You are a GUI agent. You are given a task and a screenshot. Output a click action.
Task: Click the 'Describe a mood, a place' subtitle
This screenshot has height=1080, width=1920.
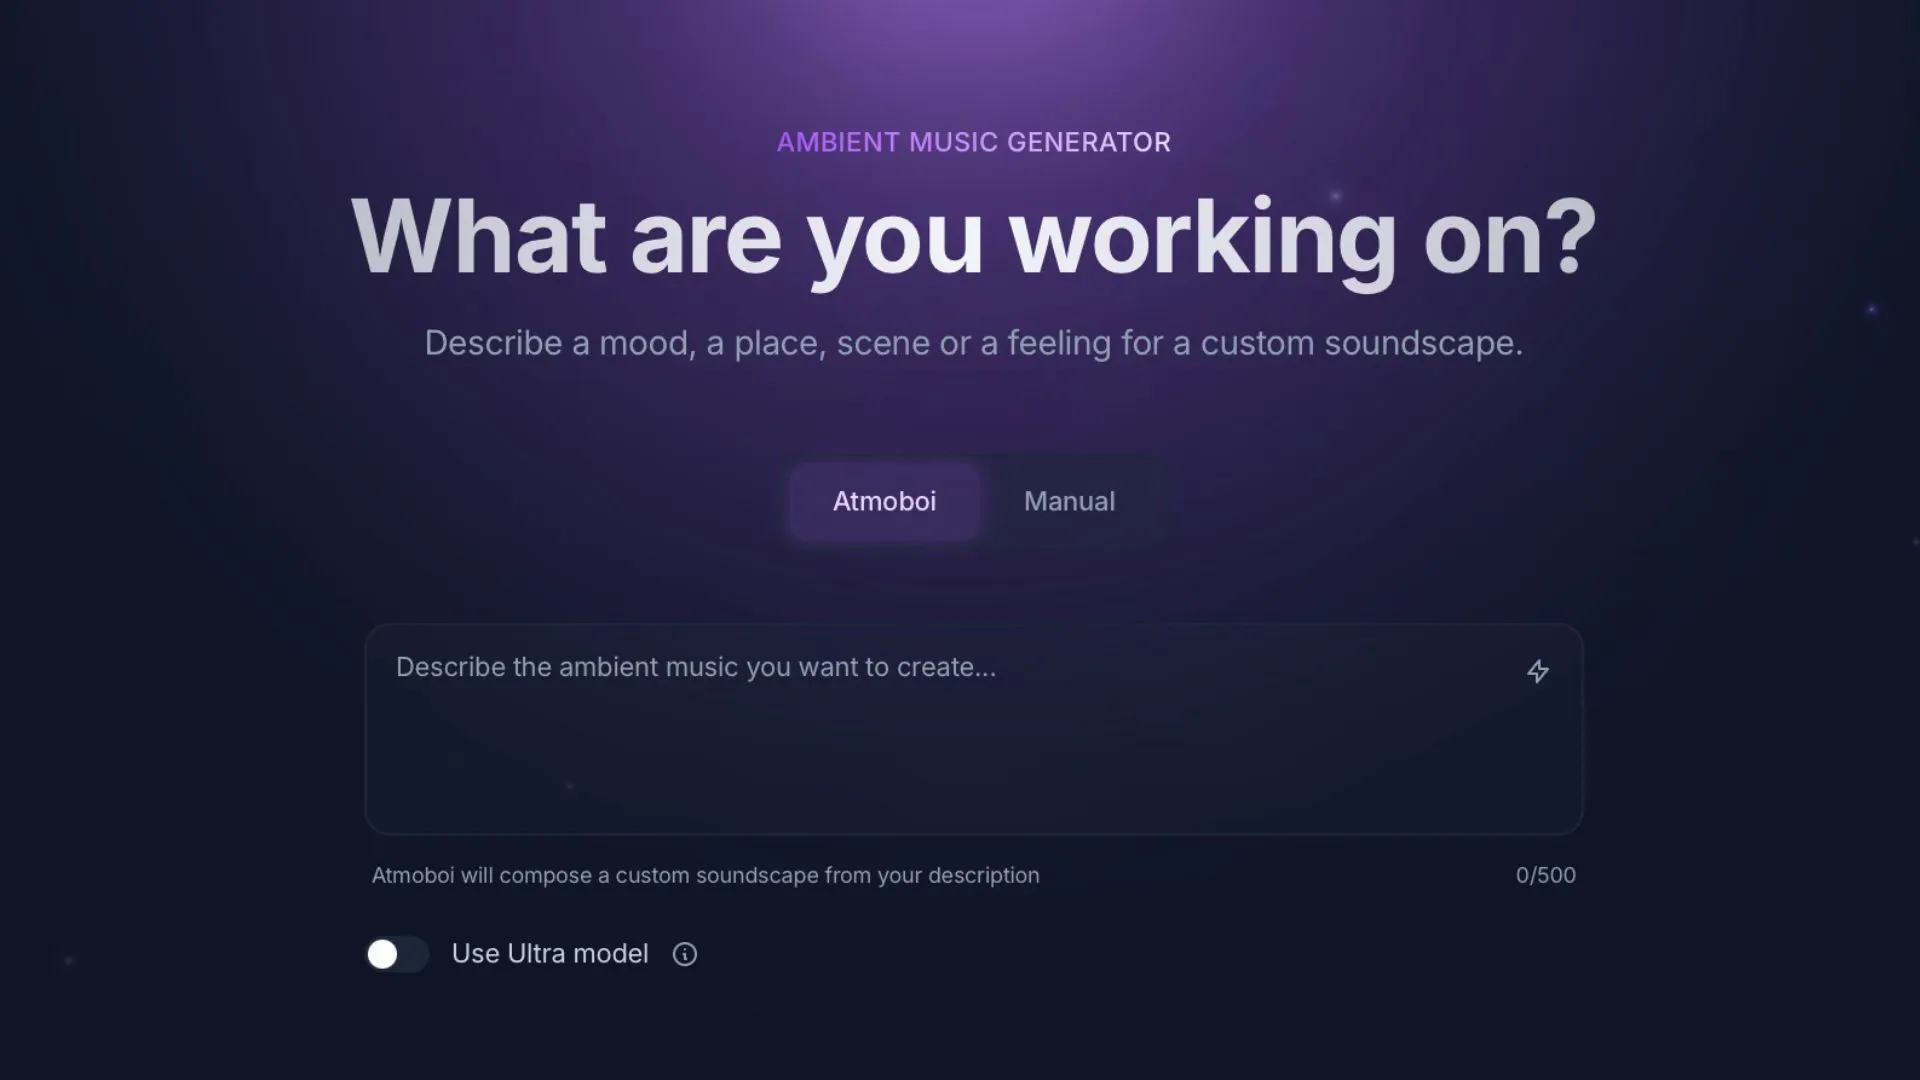[x=974, y=343]
